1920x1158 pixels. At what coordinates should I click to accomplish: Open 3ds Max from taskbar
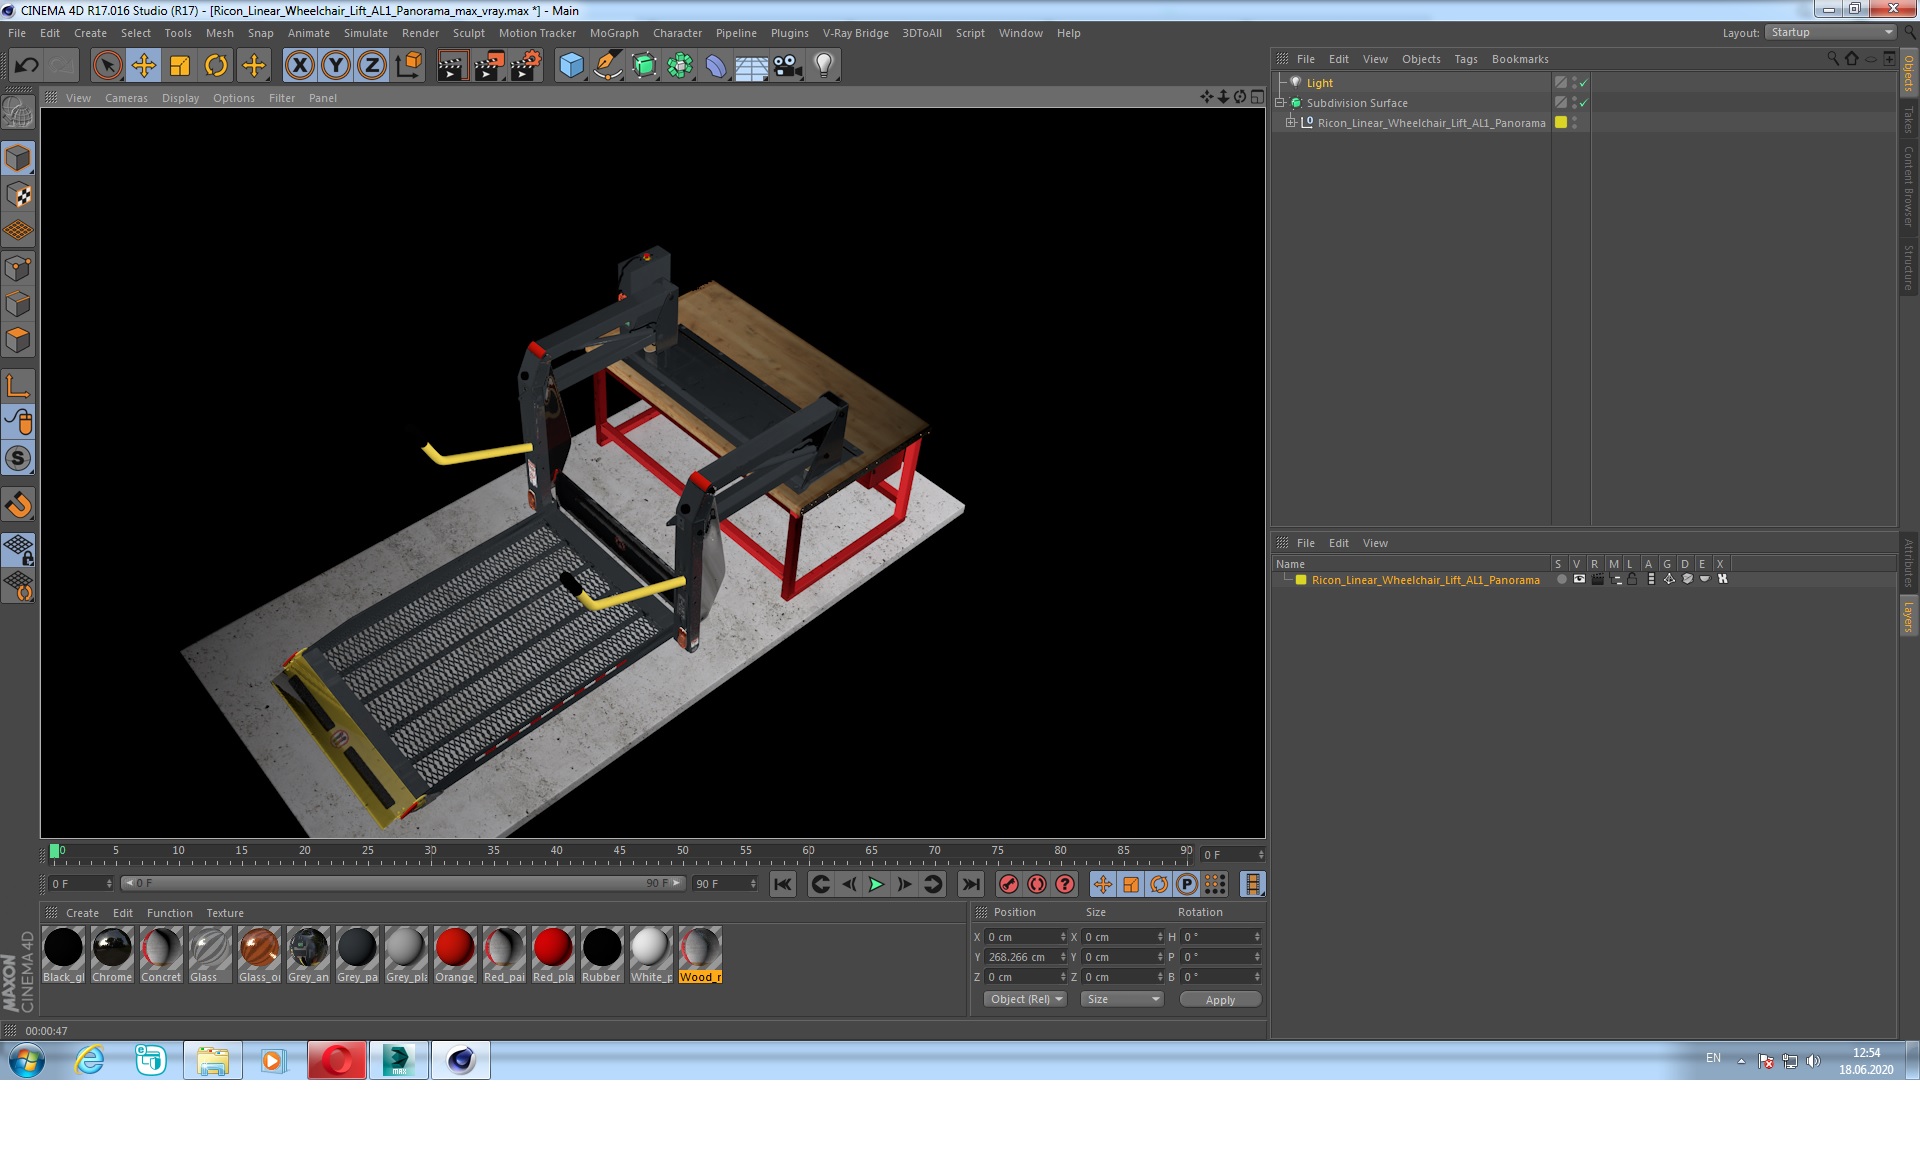pyautogui.click(x=398, y=1060)
